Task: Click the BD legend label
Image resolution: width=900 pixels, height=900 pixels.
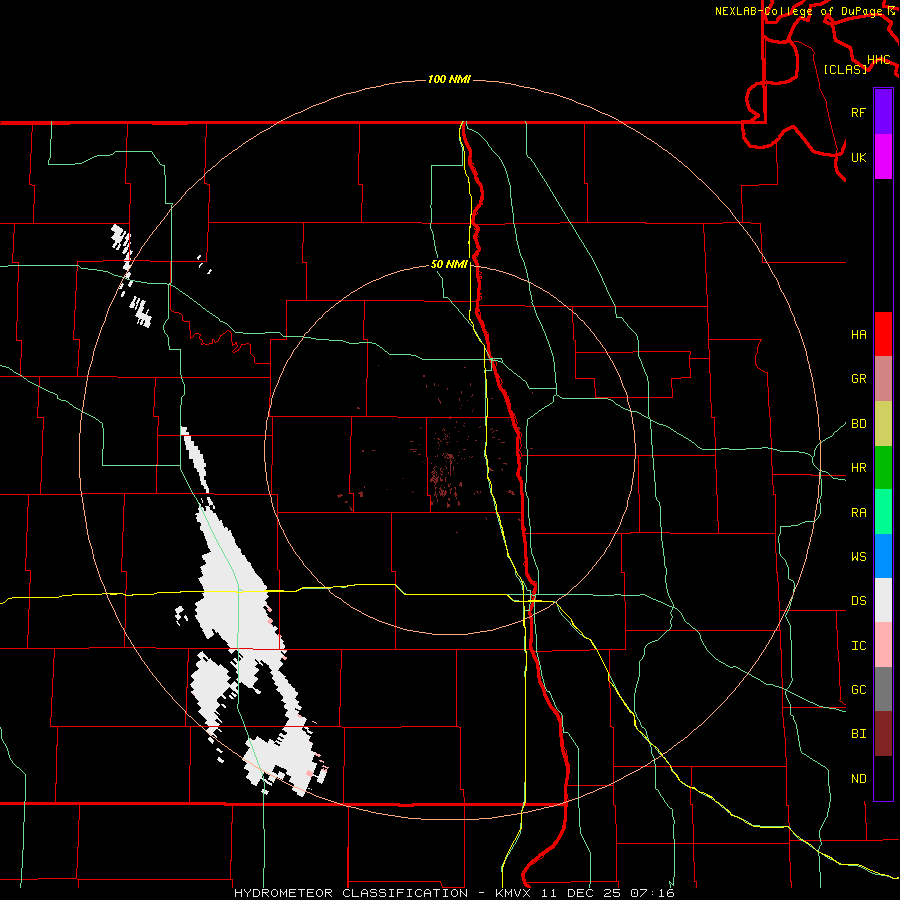Action: click(858, 424)
